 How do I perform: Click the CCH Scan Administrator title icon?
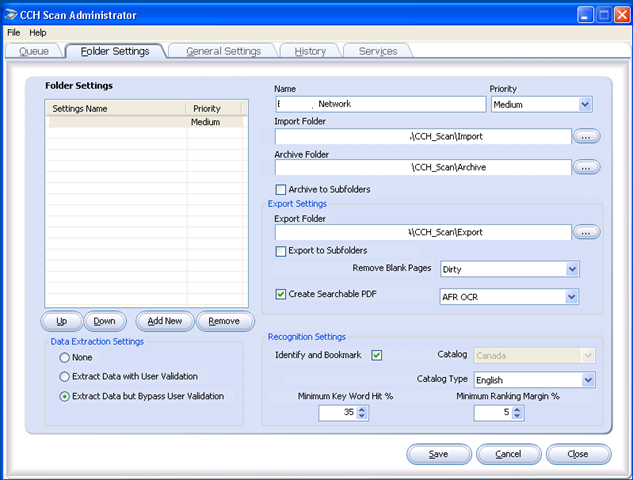[x=10, y=15]
